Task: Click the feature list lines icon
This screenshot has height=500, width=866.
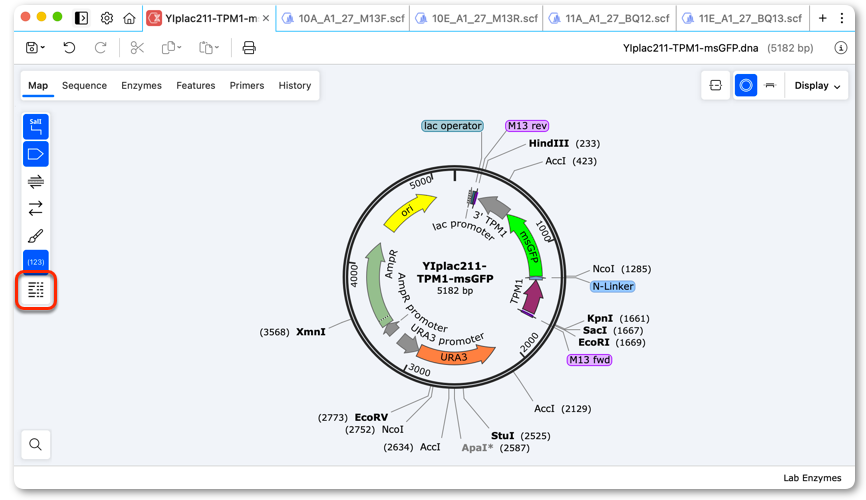Action: pos(36,290)
